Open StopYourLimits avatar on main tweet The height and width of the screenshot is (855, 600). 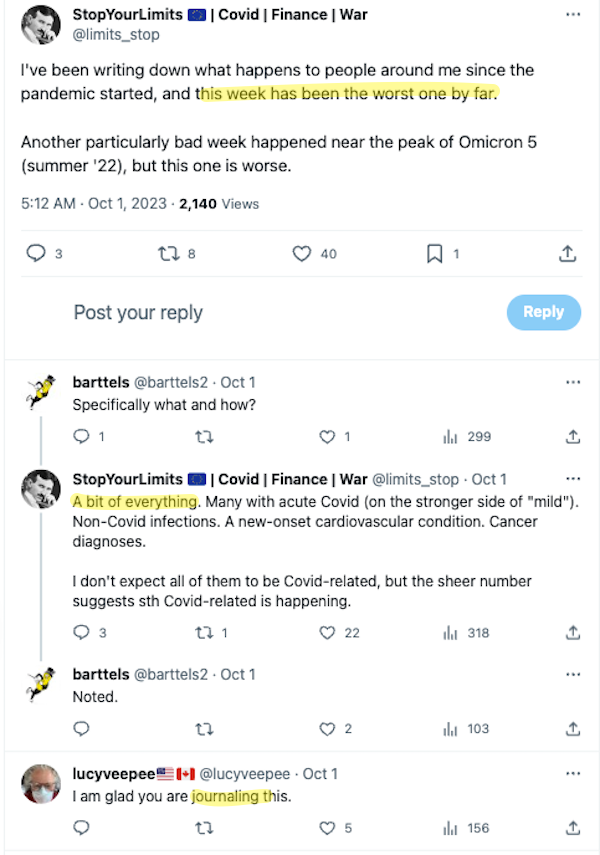click(x=39, y=25)
